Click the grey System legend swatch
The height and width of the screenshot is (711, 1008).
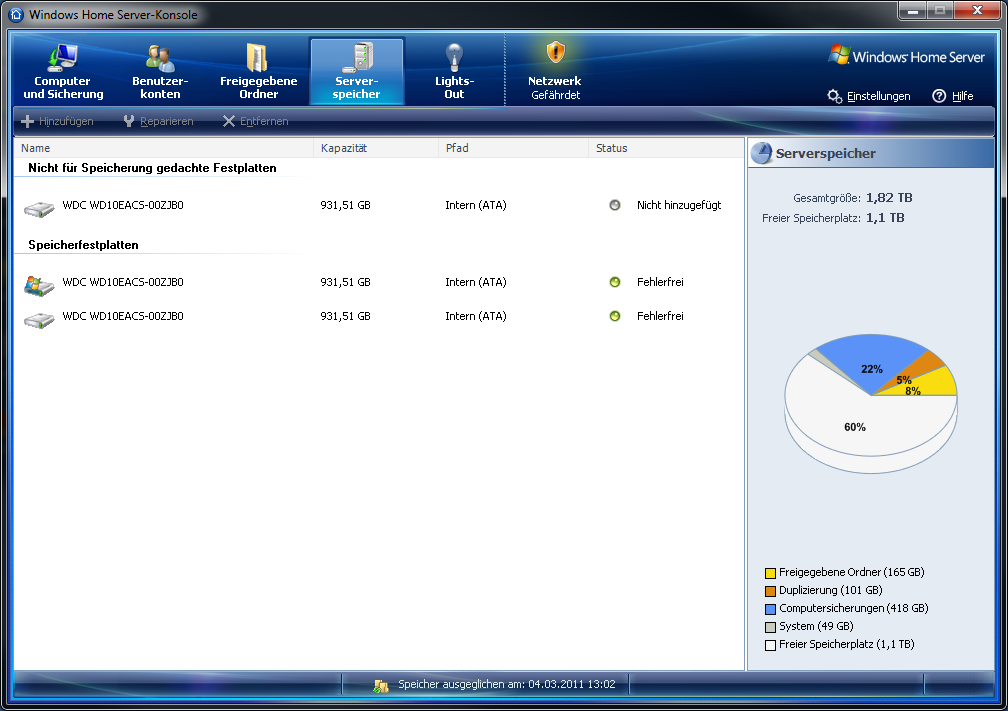tap(770, 627)
